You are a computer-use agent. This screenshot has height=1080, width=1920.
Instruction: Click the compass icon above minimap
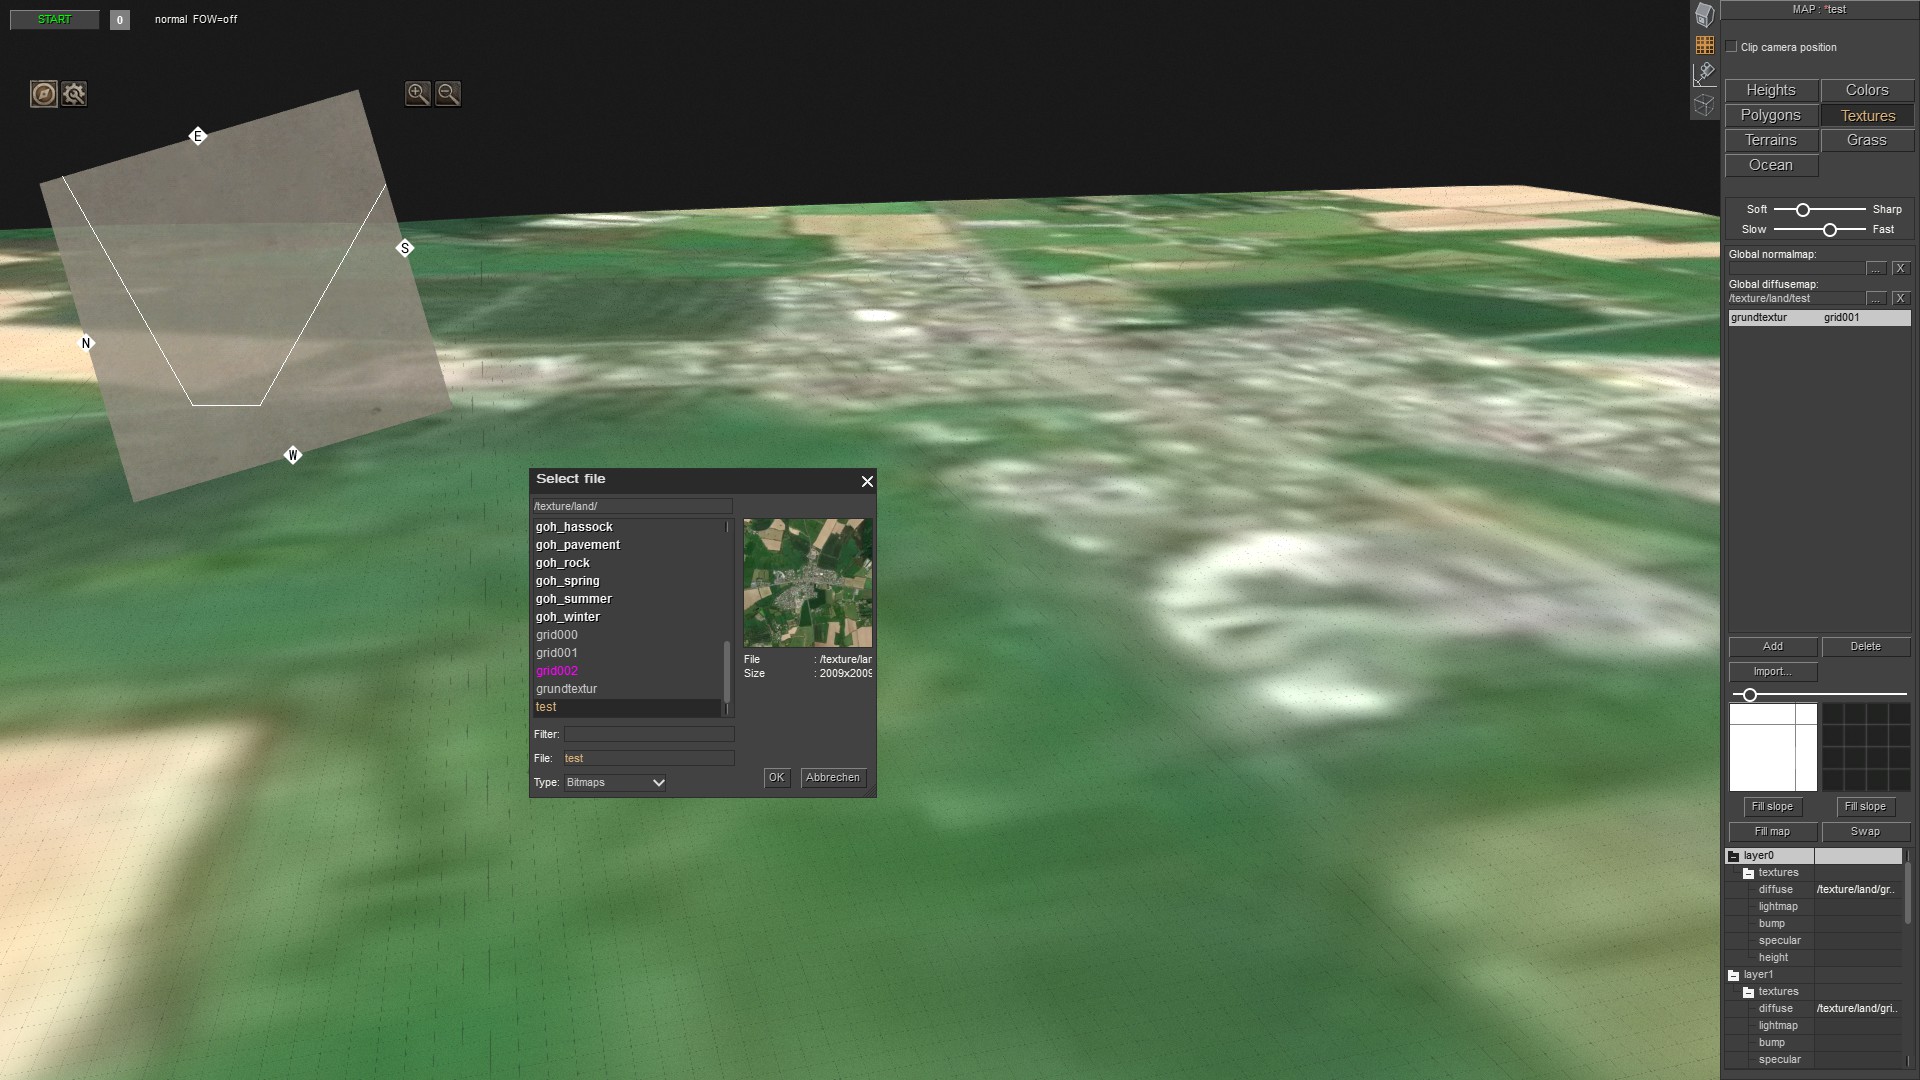click(x=43, y=94)
